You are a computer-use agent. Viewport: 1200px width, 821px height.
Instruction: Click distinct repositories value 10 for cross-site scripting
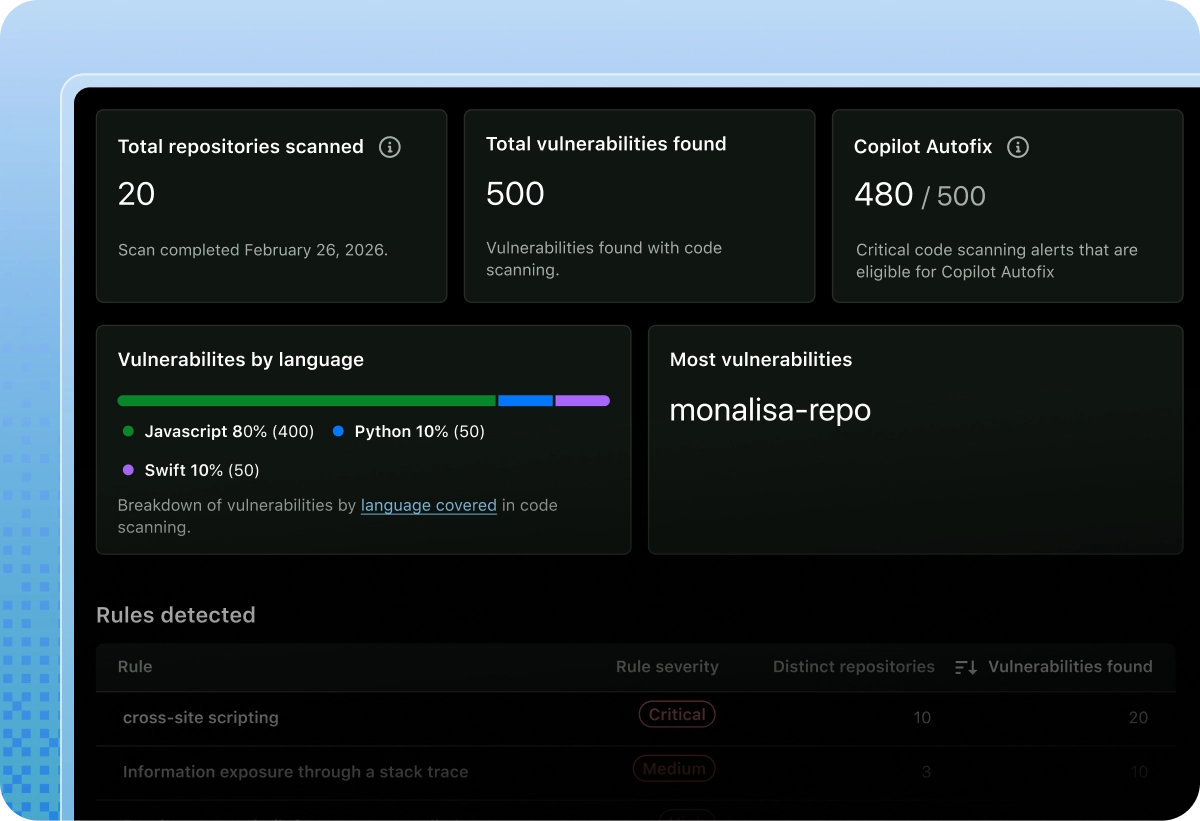[922, 718]
